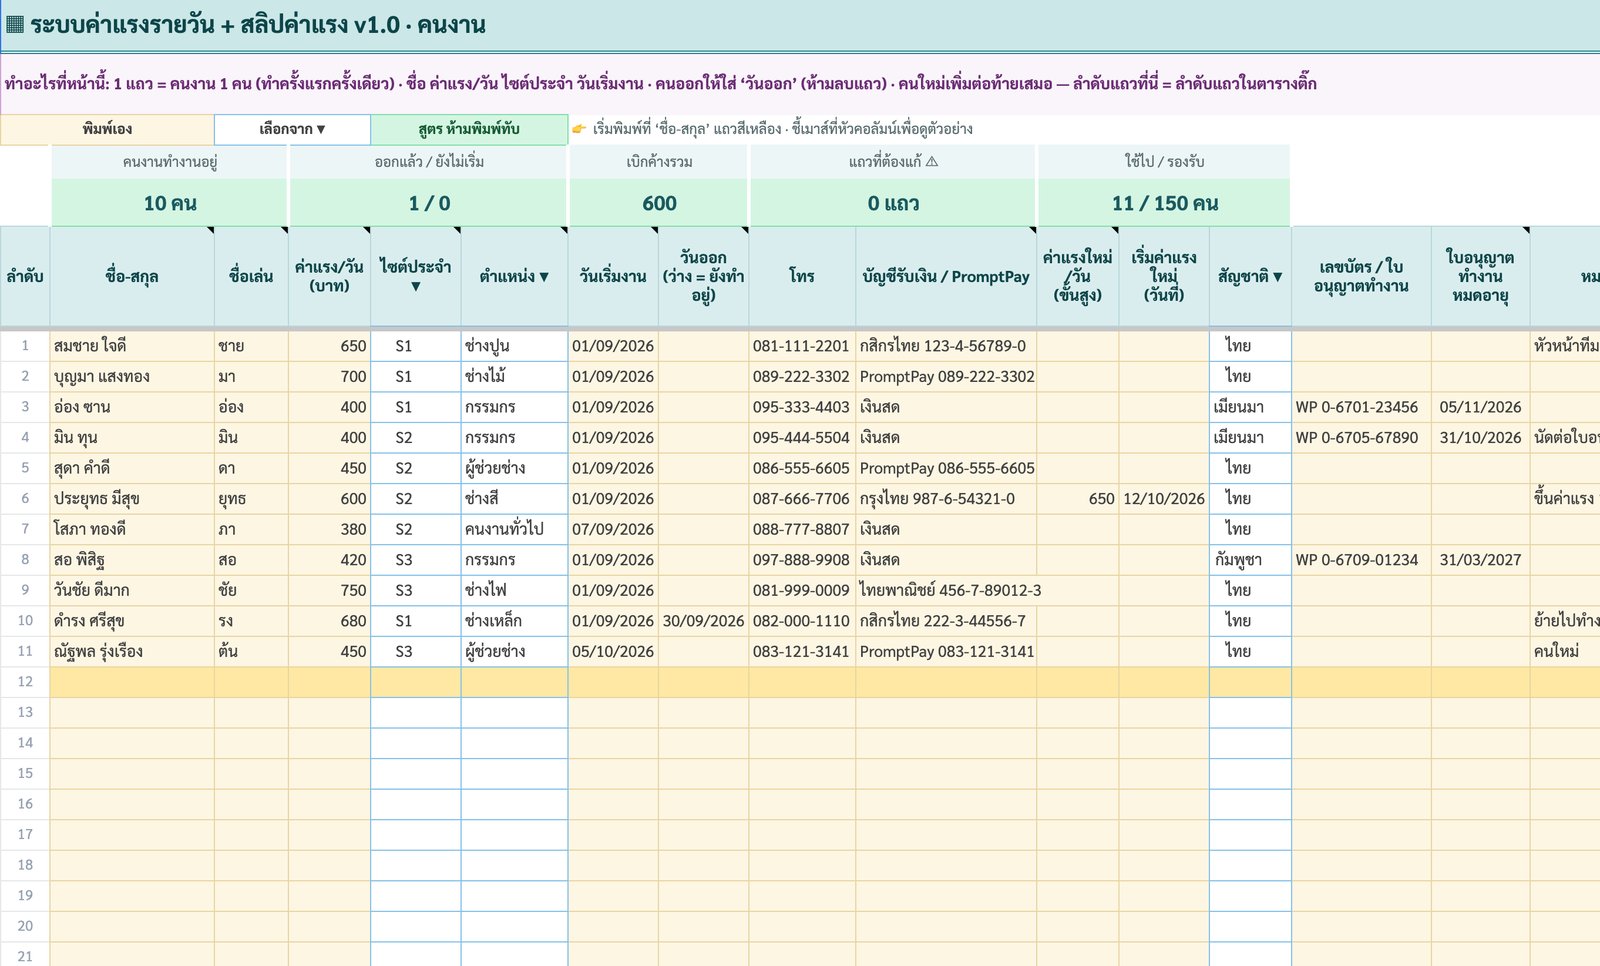Open the สัญชาติ column dropdown header

point(1250,276)
